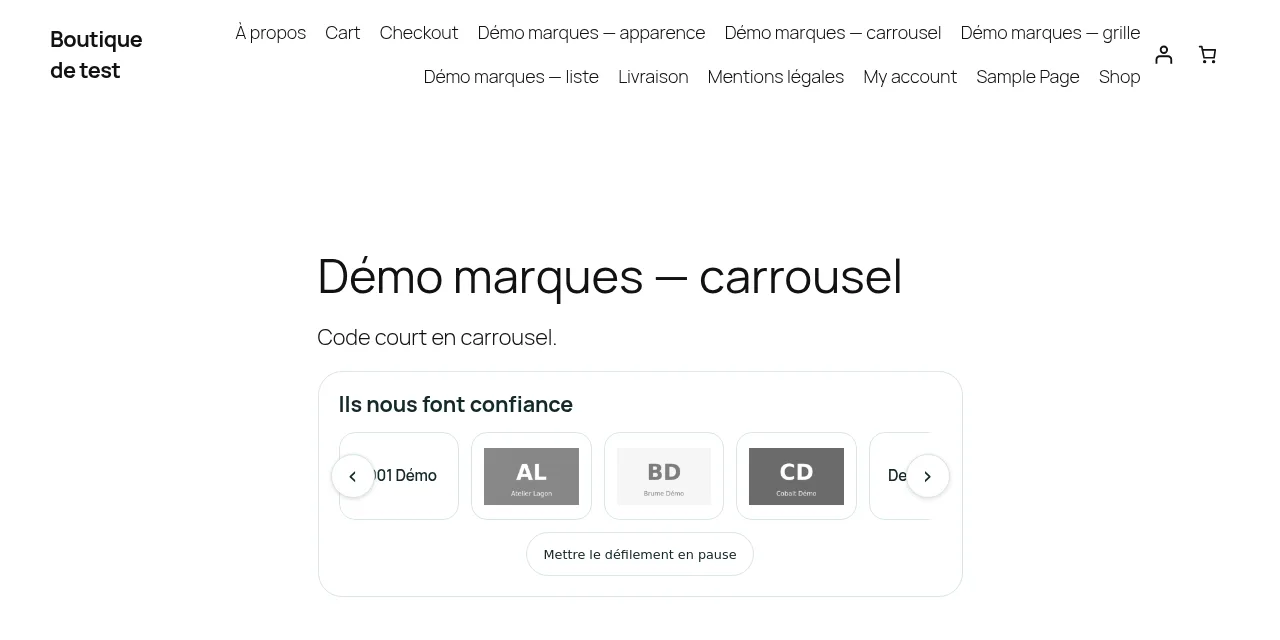Open Sample Page

[x=1028, y=77]
